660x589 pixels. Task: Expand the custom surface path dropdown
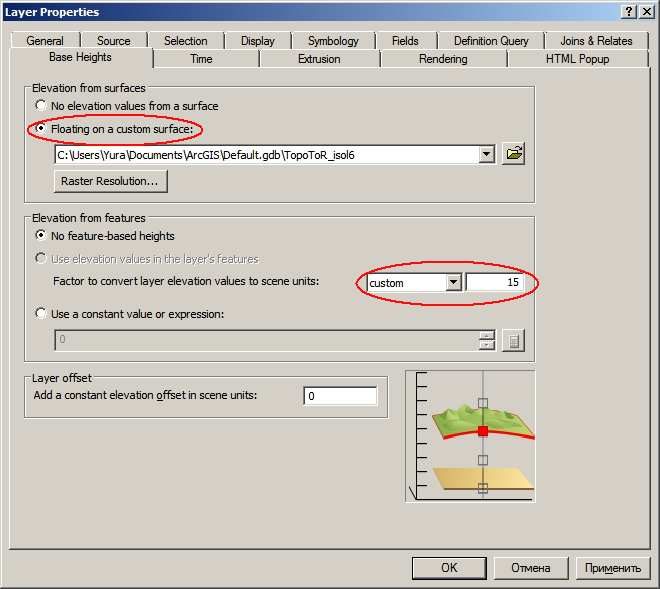[486, 155]
